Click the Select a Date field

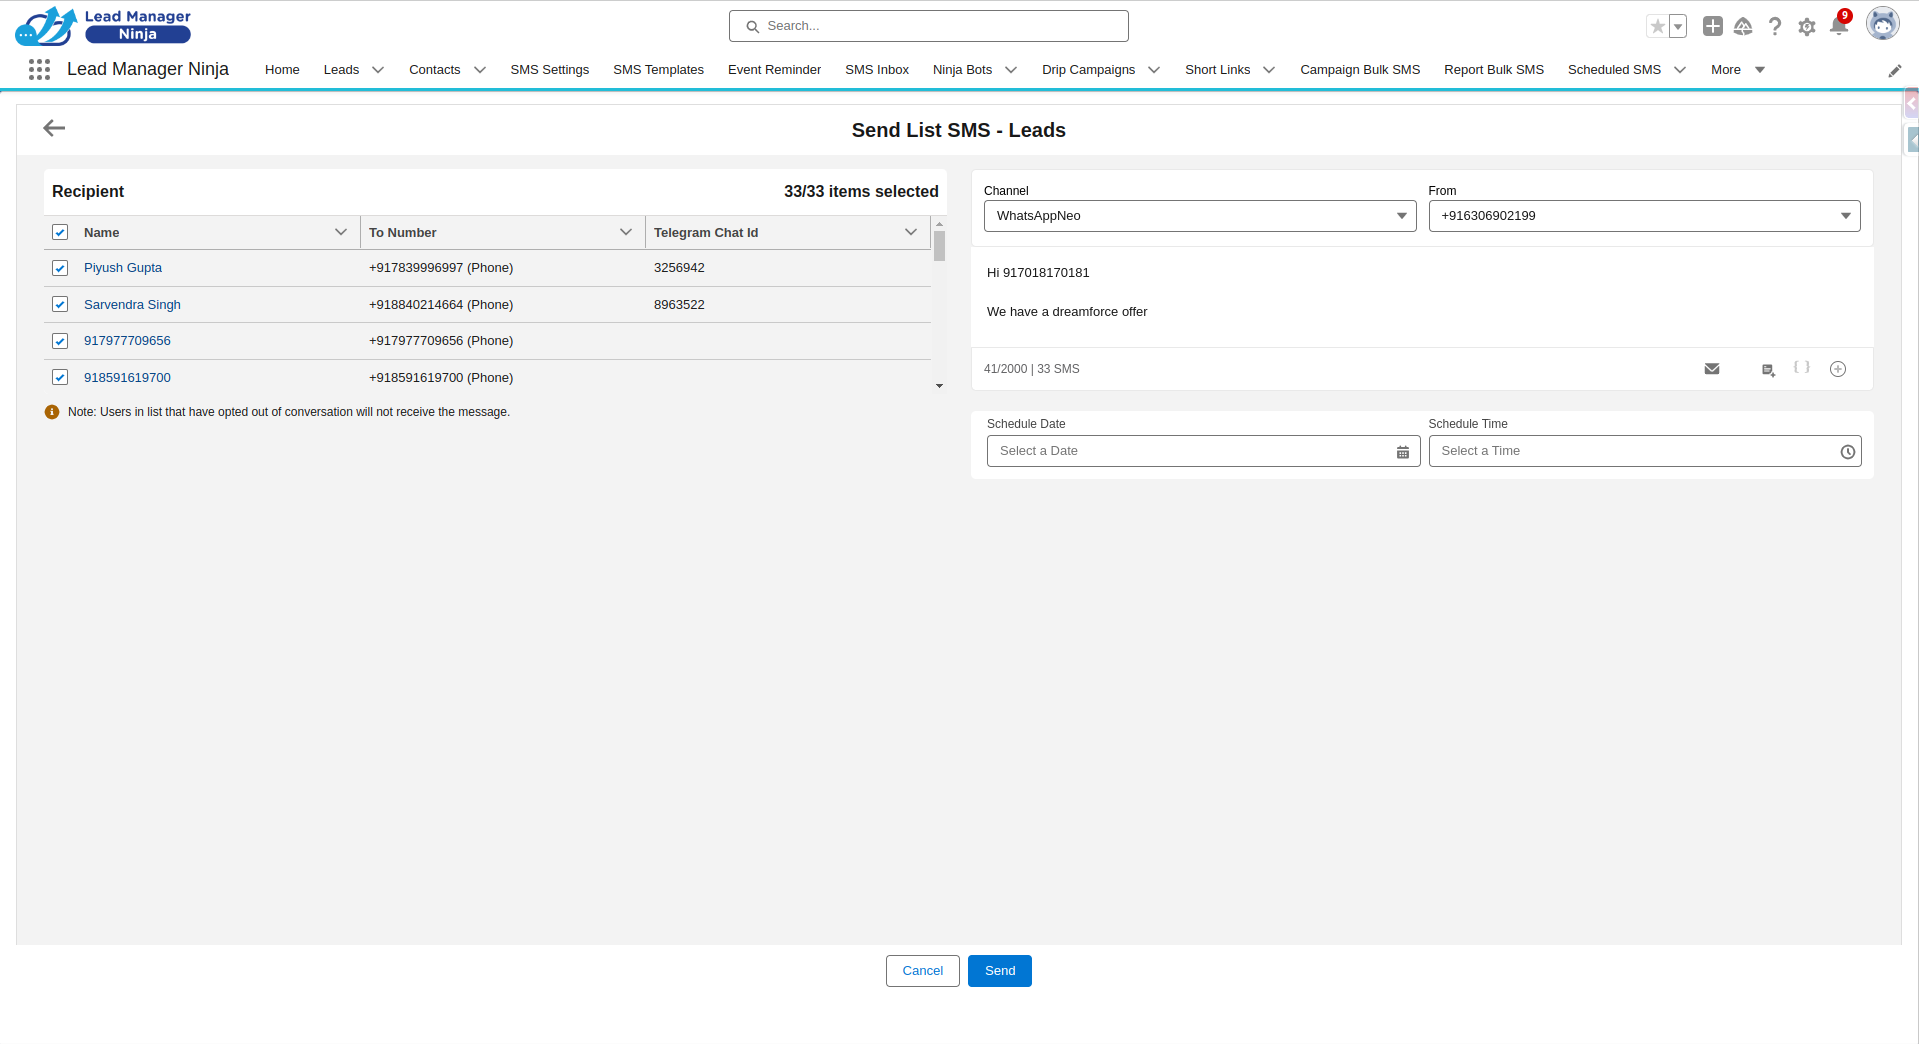click(x=1204, y=451)
